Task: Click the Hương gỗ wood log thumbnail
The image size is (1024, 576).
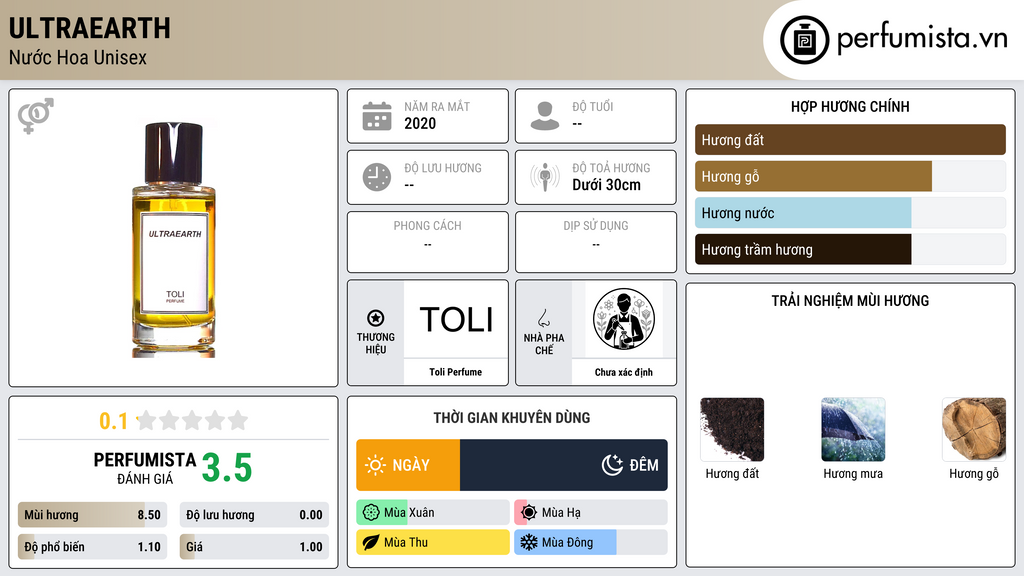Action: [x=974, y=430]
